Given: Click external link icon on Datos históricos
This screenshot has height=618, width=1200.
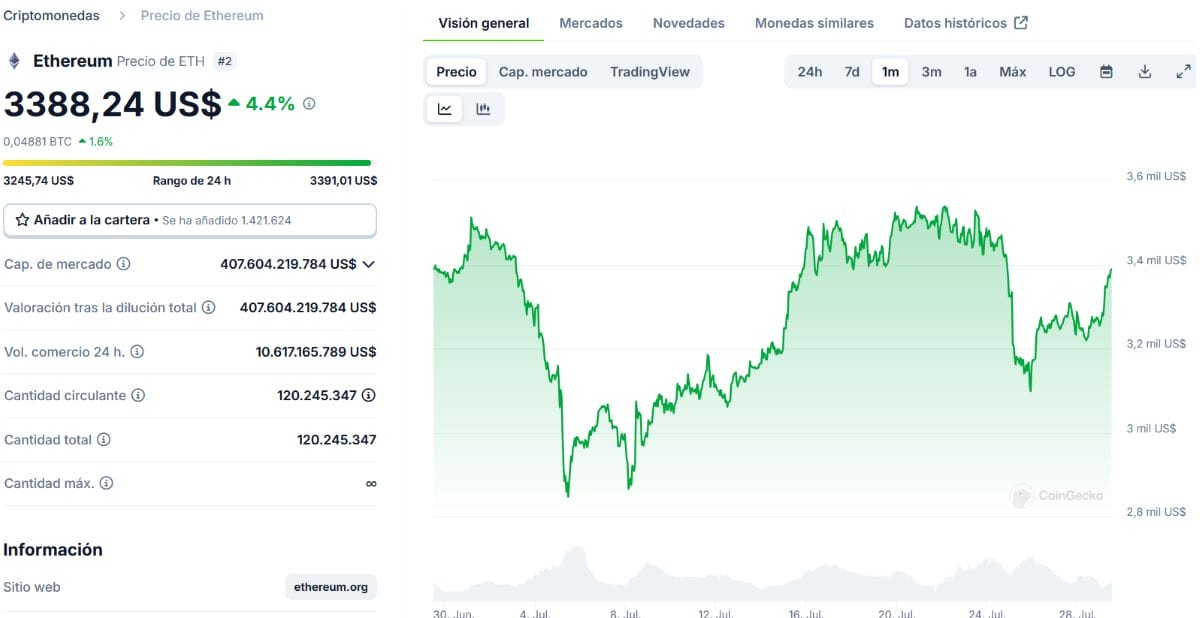Looking at the screenshot, I should point(1020,23).
